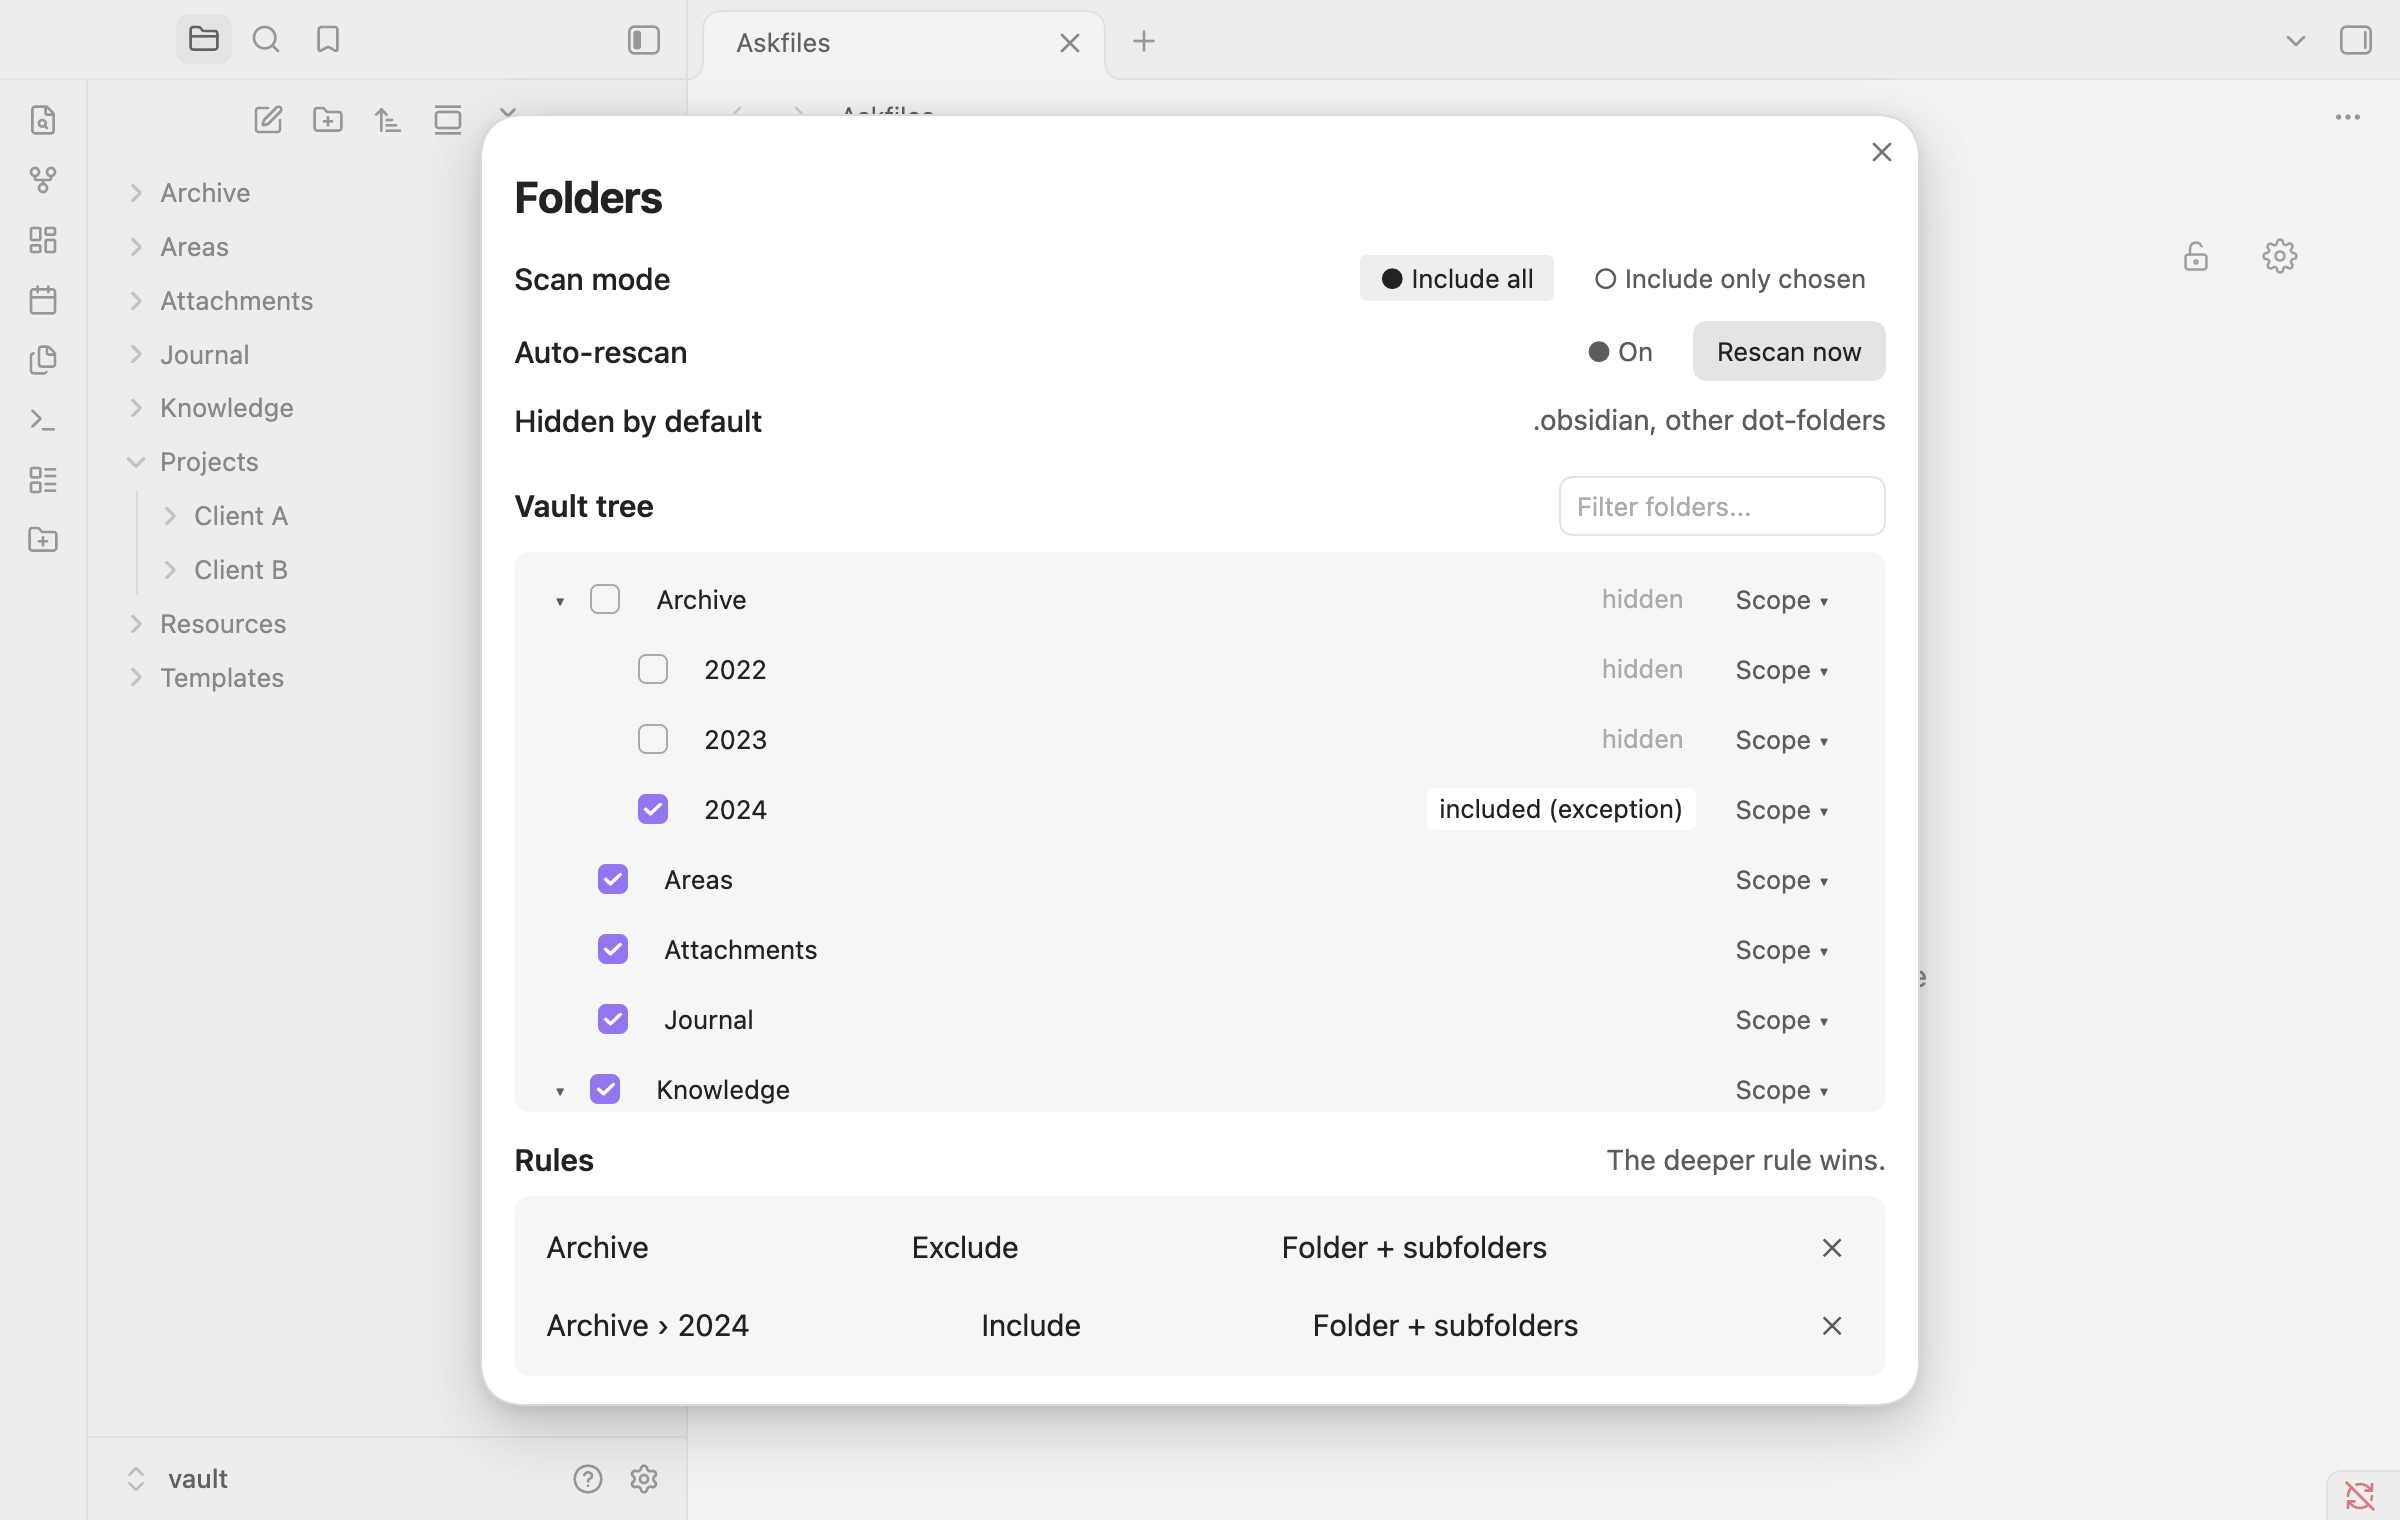Image resolution: width=2400 pixels, height=1520 pixels.
Task: Open the bookmarks icon
Action: [328, 40]
